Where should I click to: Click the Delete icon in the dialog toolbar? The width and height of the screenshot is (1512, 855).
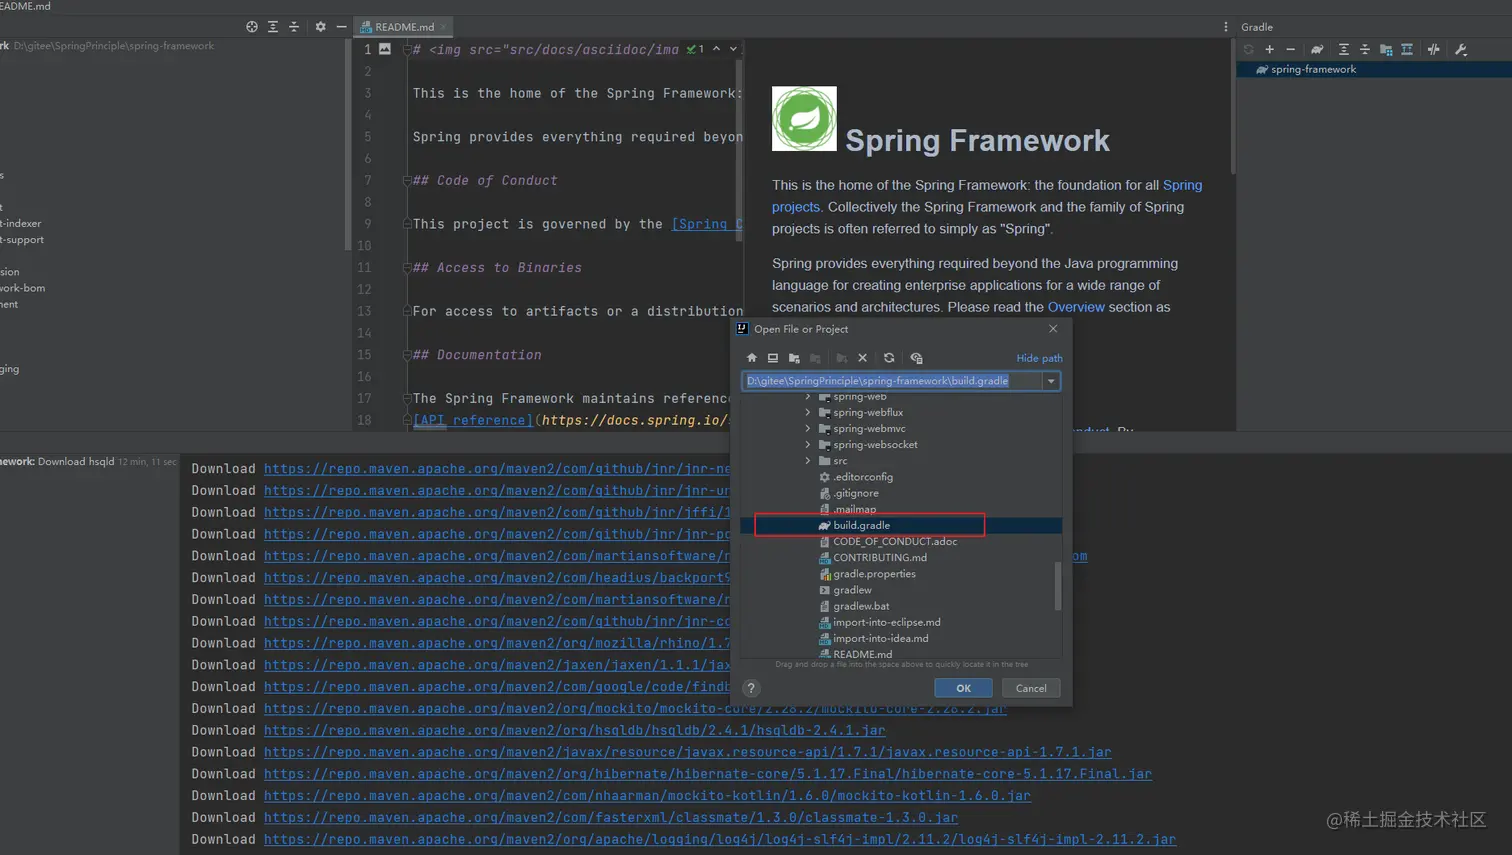(863, 358)
